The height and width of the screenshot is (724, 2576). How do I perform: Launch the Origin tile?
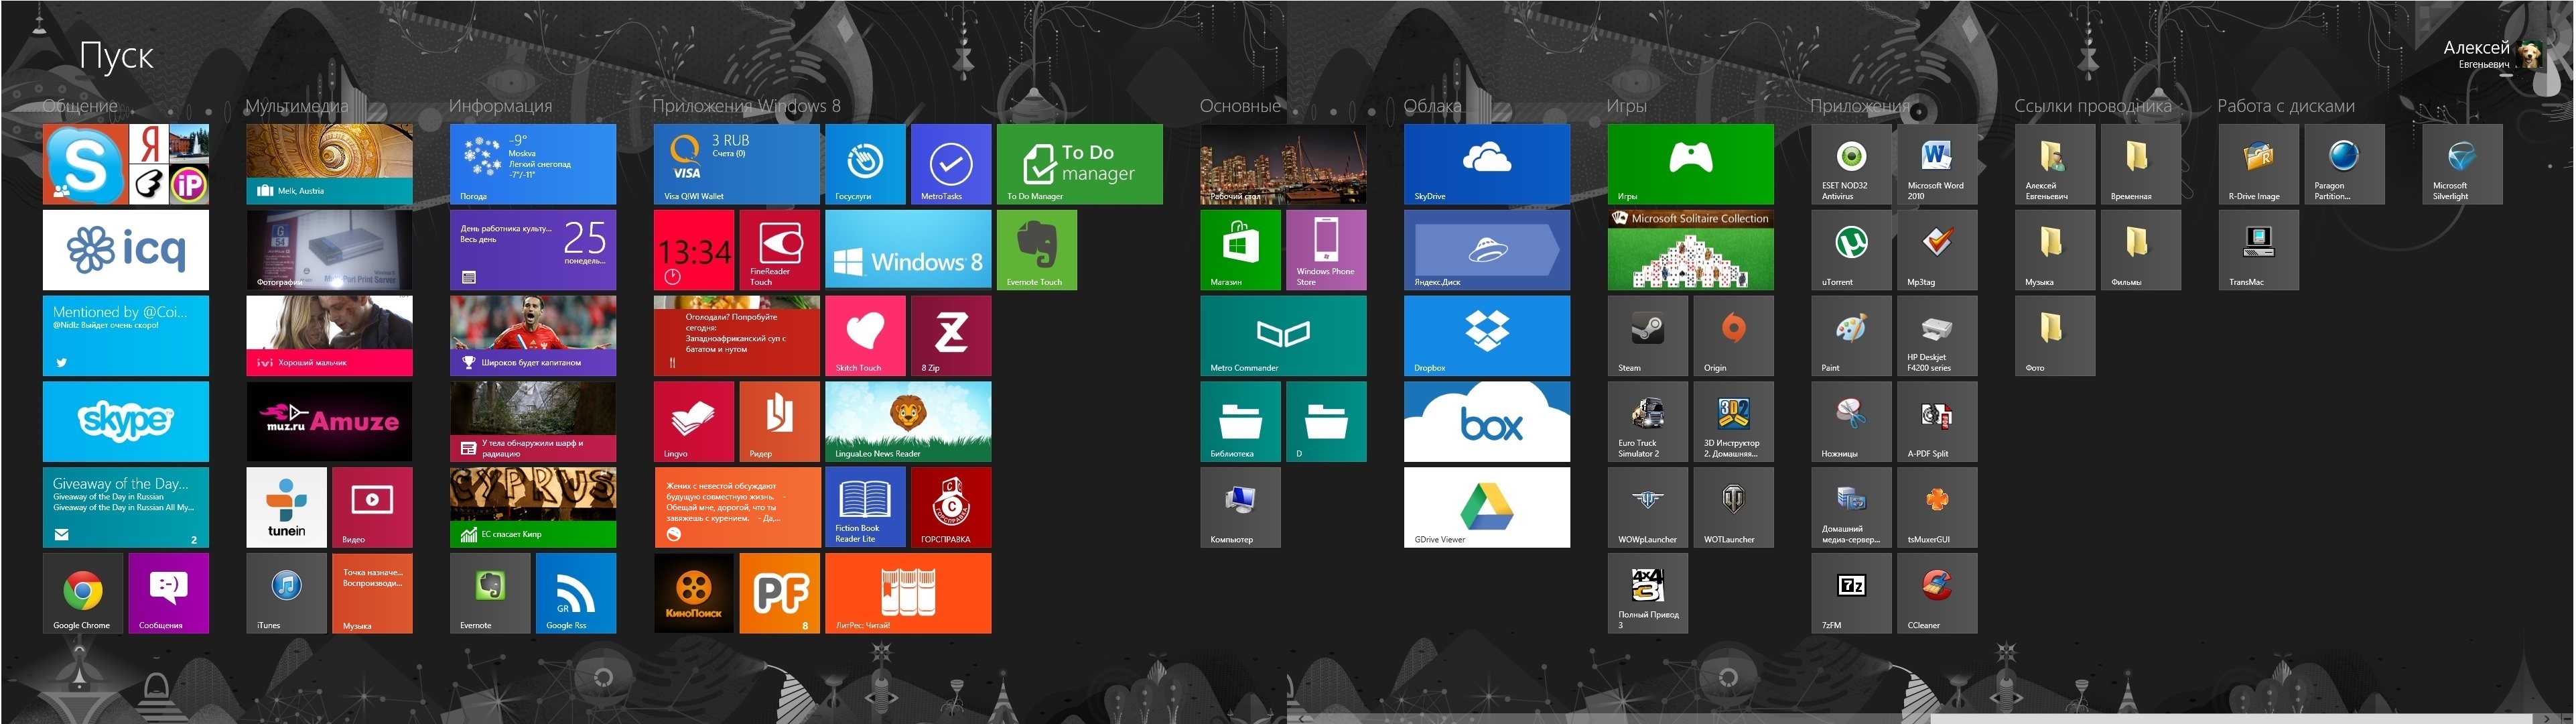coord(1734,336)
